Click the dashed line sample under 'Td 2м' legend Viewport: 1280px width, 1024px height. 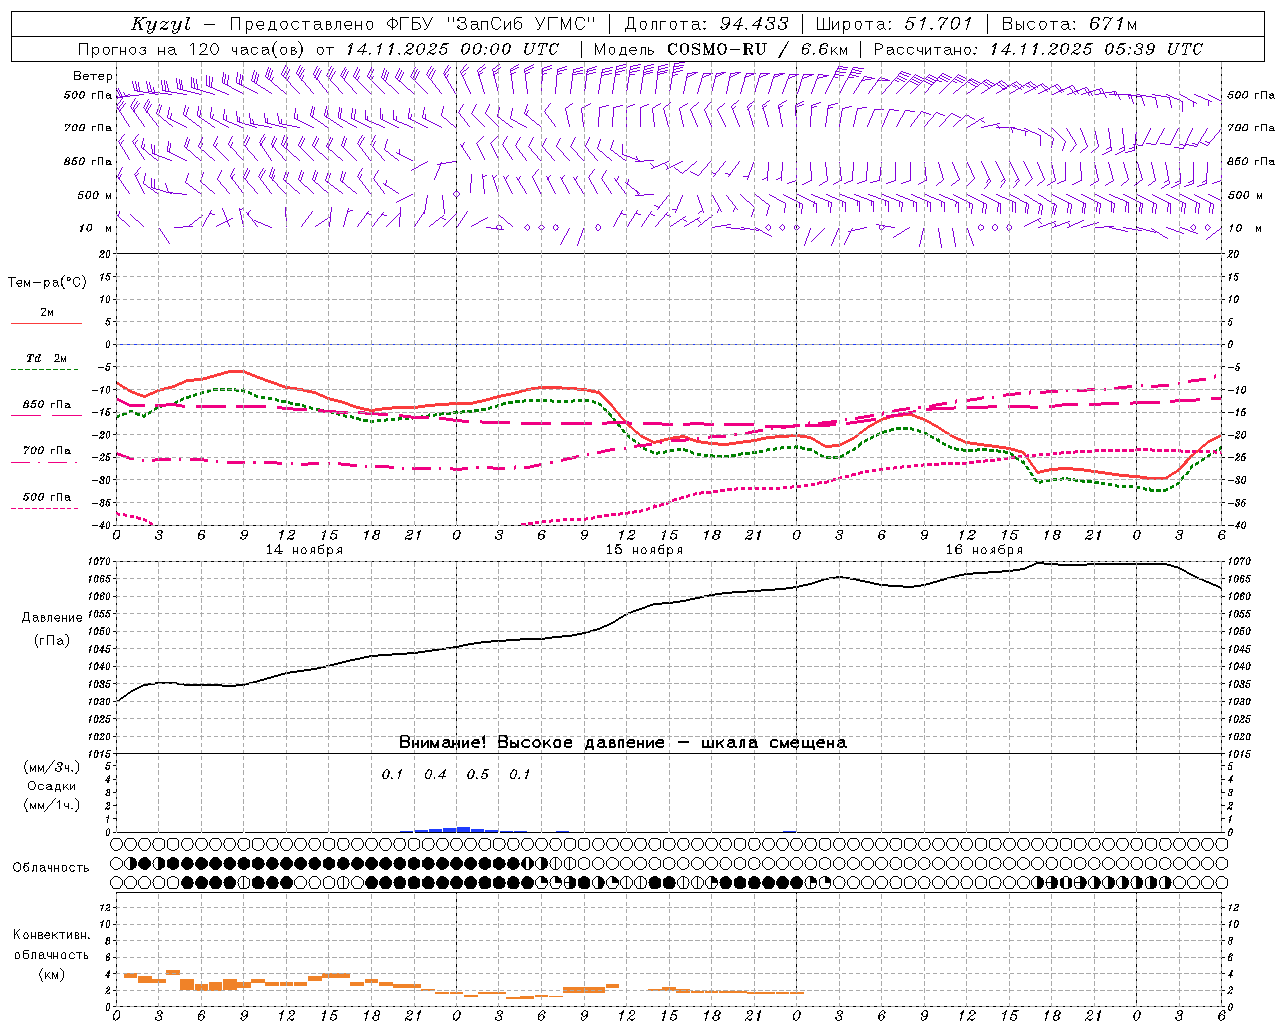click(46, 370)
